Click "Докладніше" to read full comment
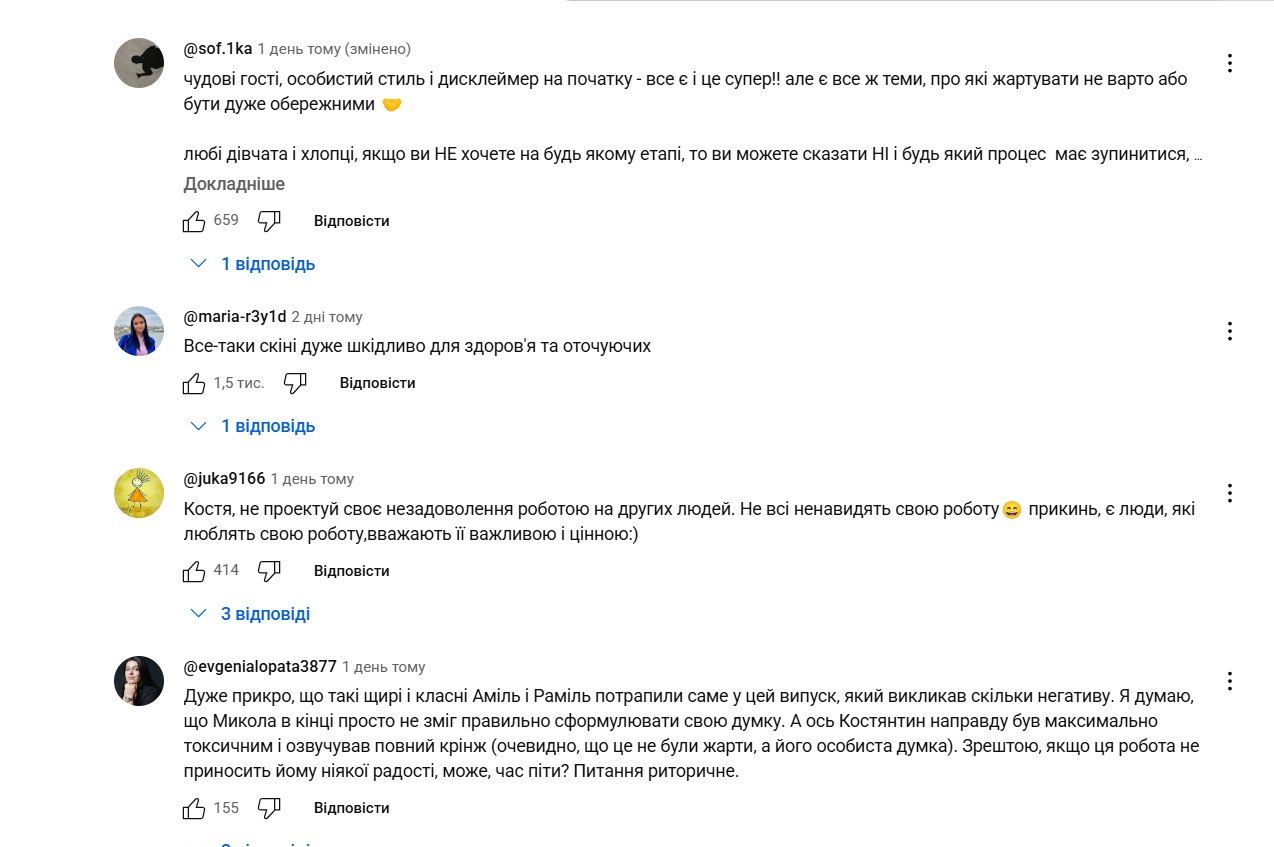This screenshot has height=847, width=1274. coord(234,184)
